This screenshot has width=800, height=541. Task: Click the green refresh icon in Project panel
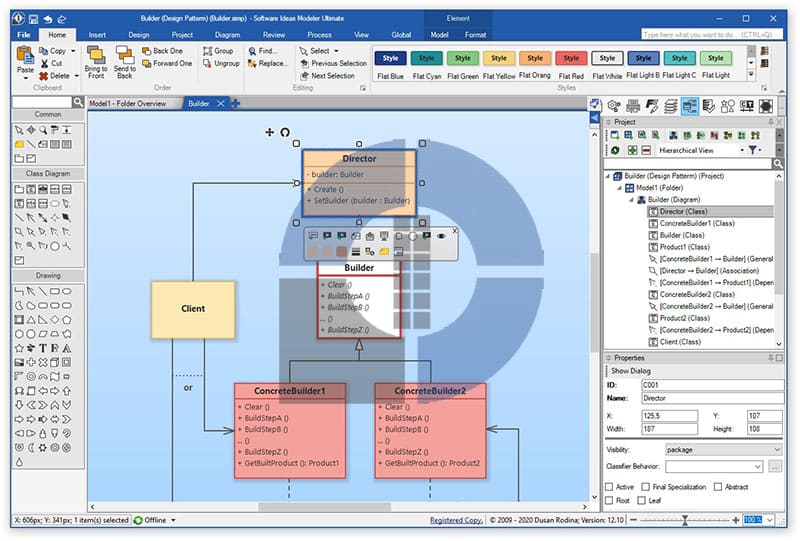coord(615,150)
